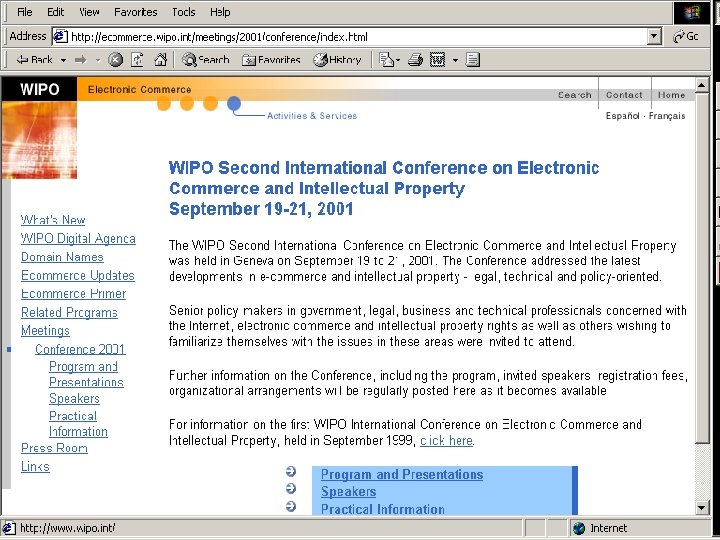The width and height of the screenshot is (720, 540).
Task: Open Practical Information in the blue box
Action: click(382, 509)
